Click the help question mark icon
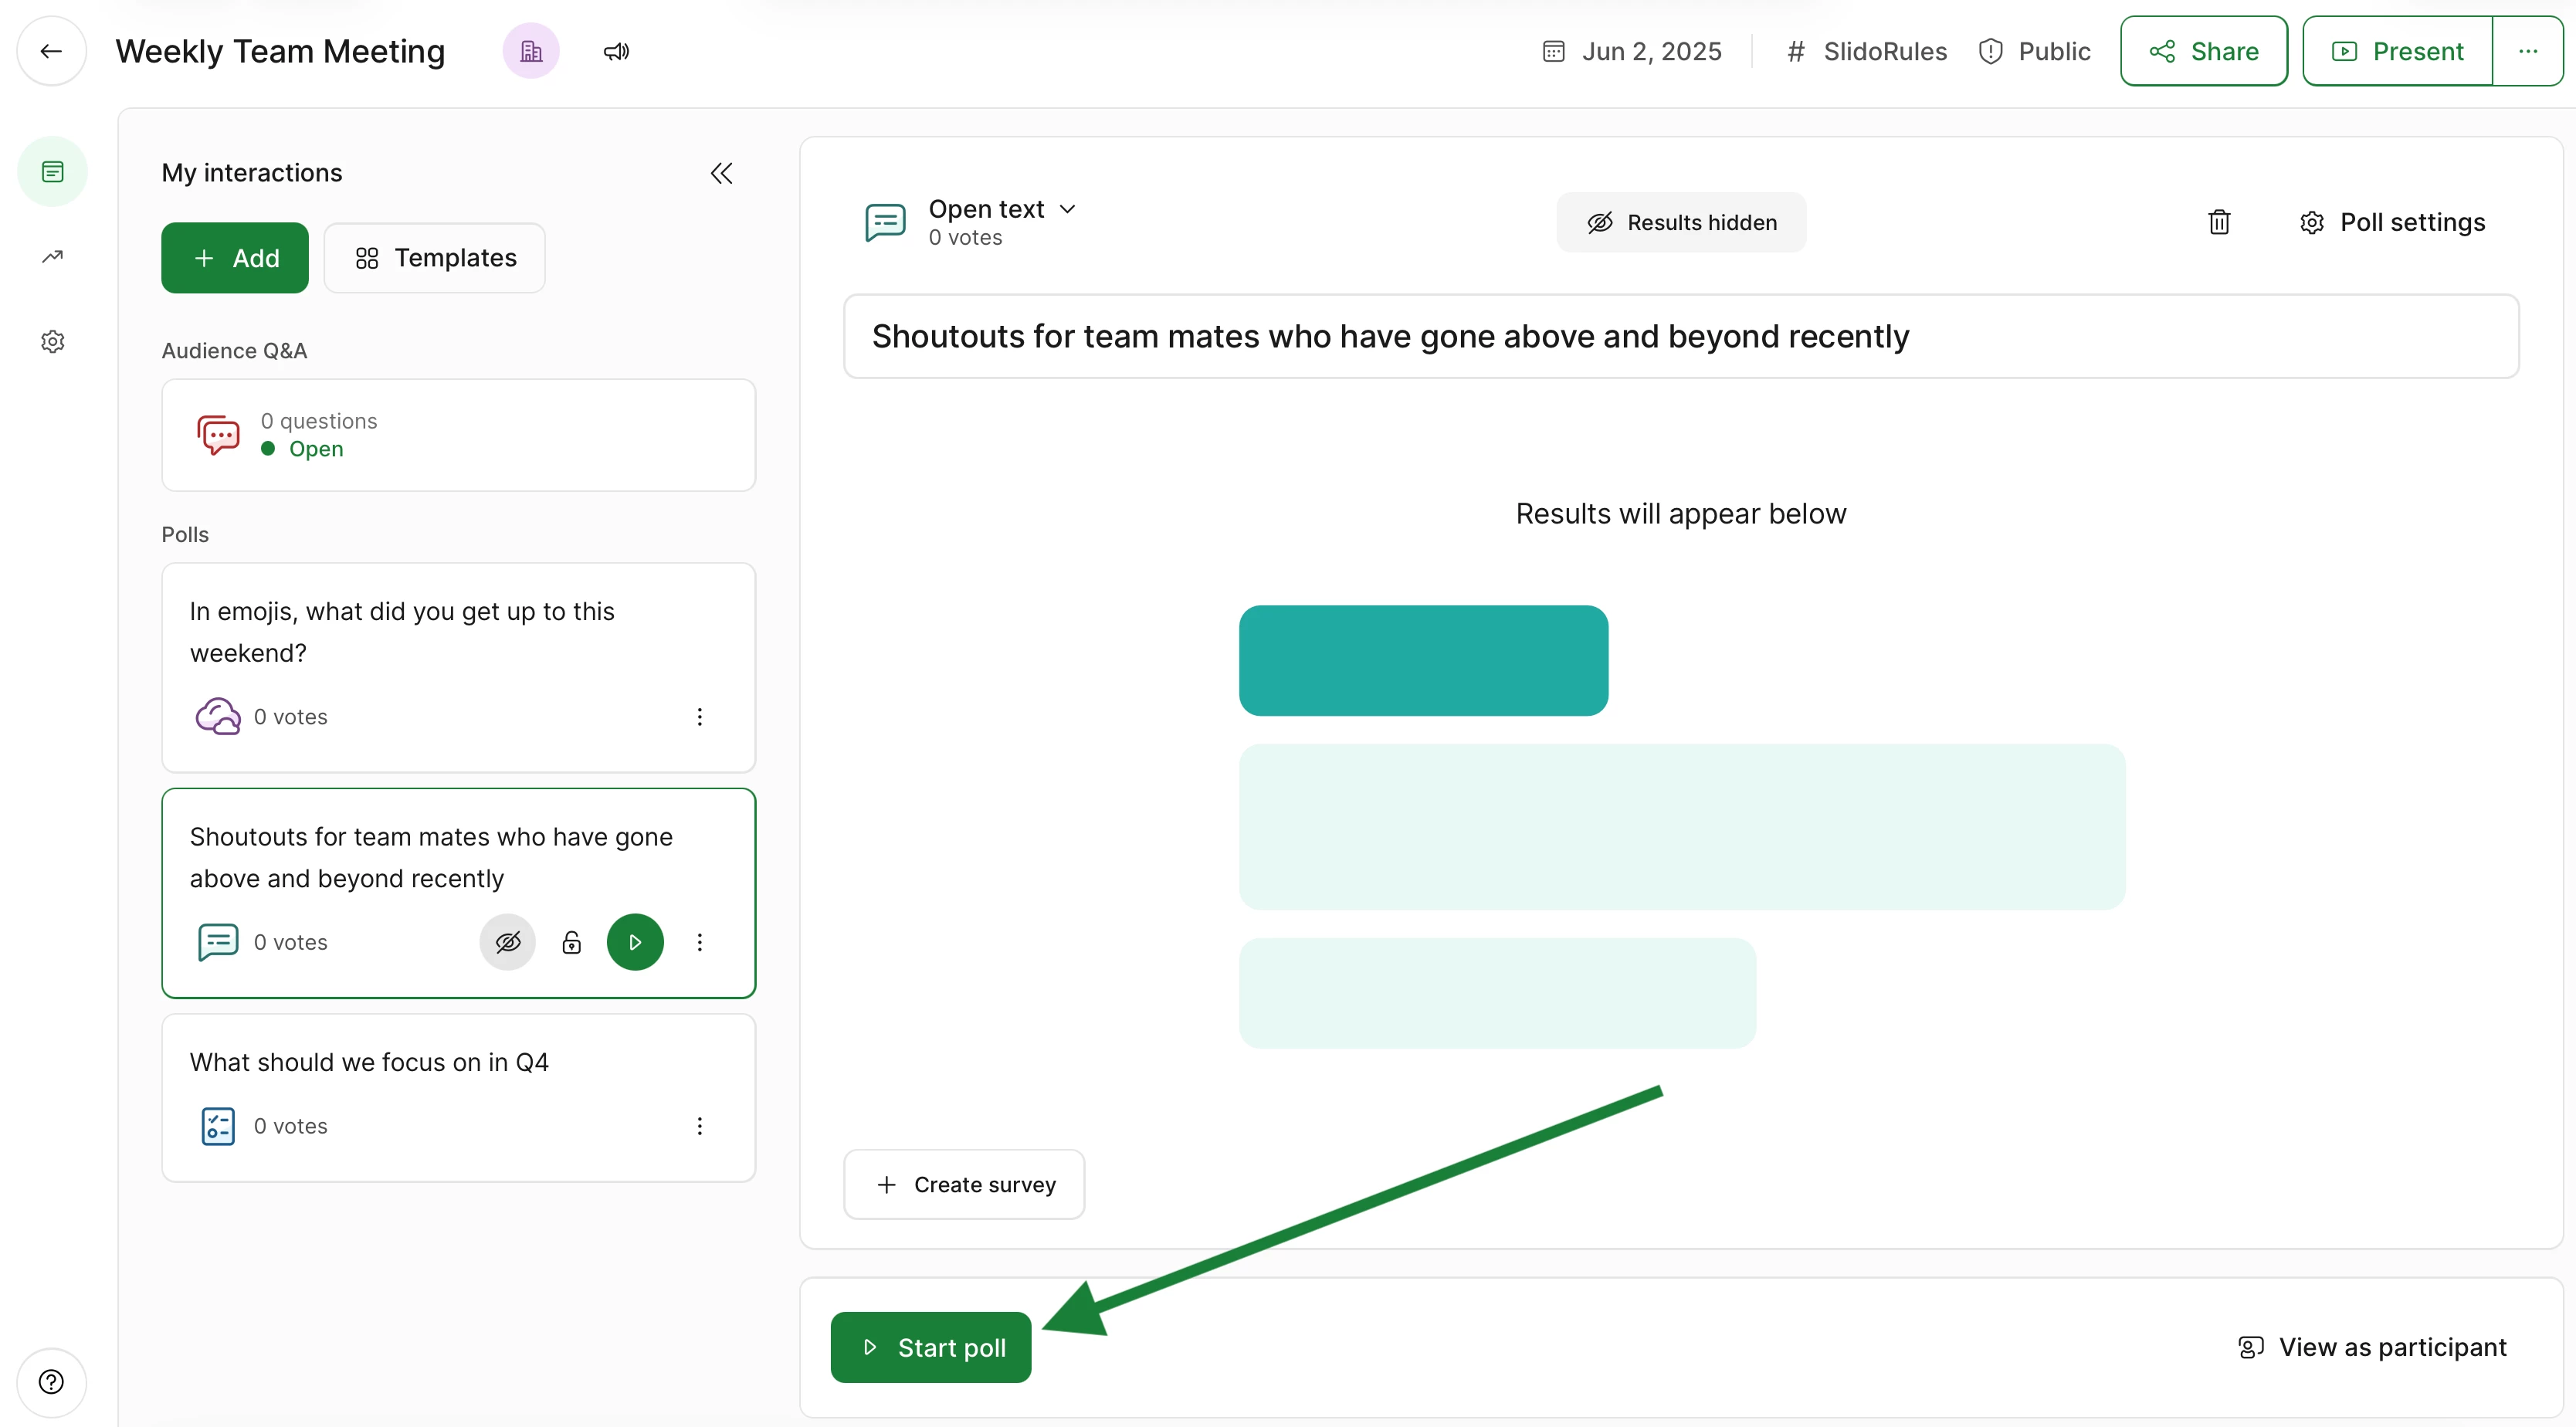 [51, 1382]
